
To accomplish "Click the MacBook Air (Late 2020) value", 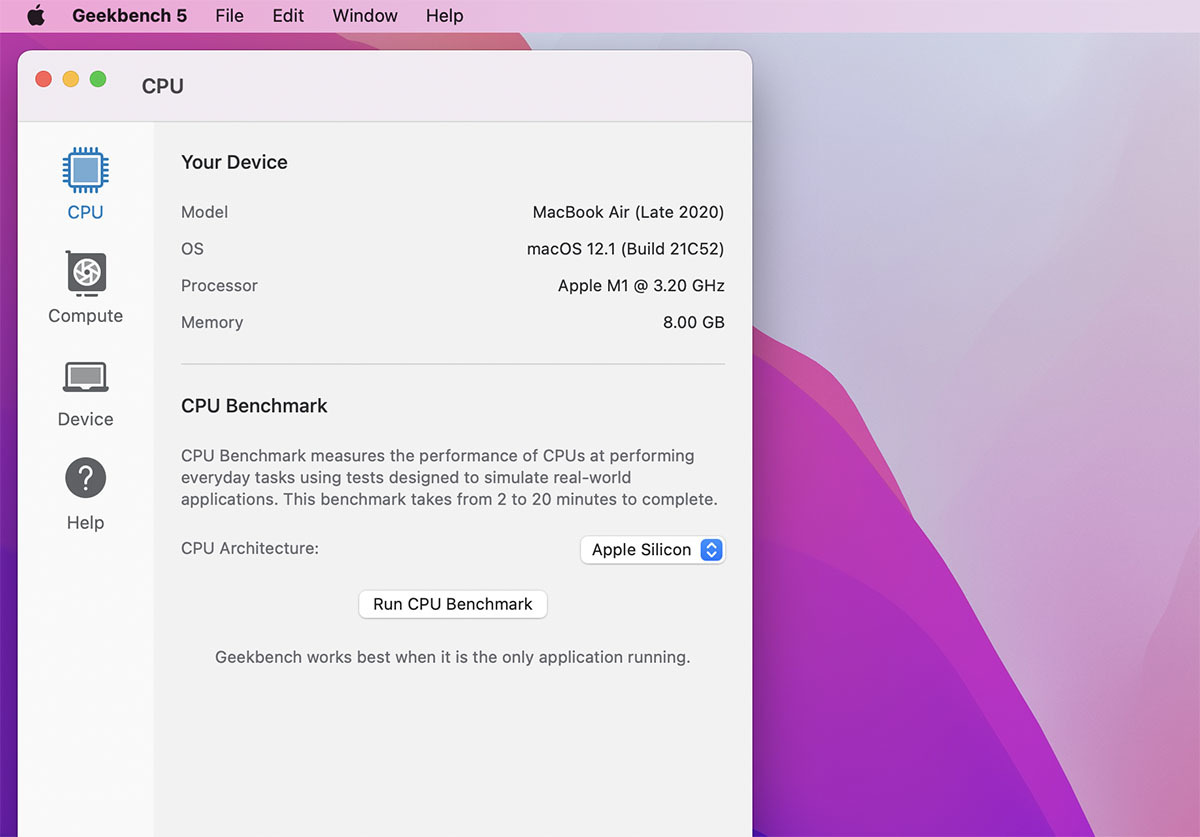I will coord(628,212).
